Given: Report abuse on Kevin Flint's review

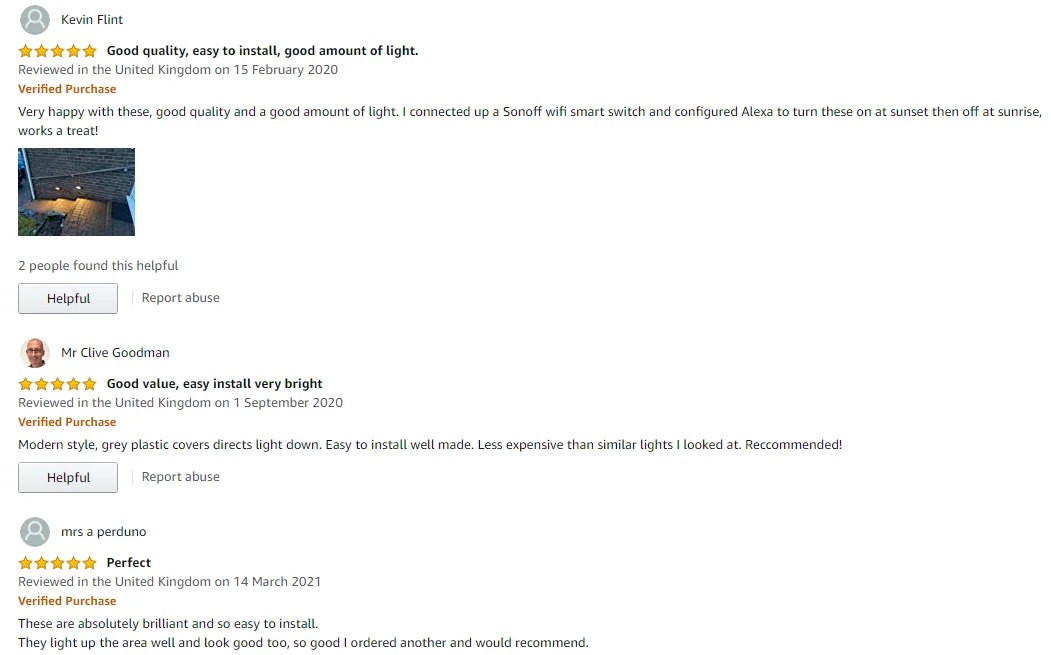Looking at the screenshot, I should pyautogui.click(x=180, y=298).
